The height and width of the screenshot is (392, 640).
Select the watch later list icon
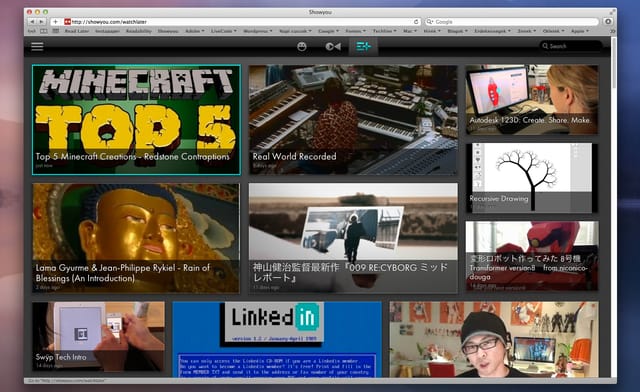(363, 47)
